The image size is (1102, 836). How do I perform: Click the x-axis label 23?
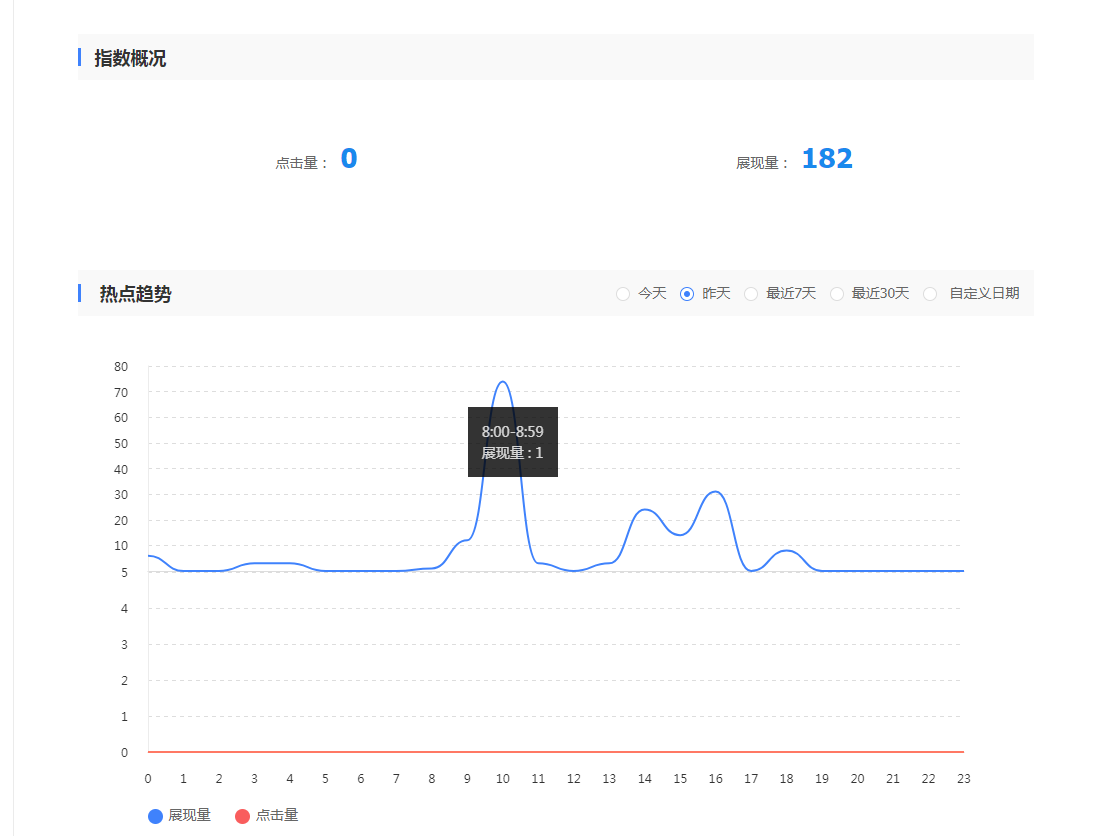click(x=964, y=778)
